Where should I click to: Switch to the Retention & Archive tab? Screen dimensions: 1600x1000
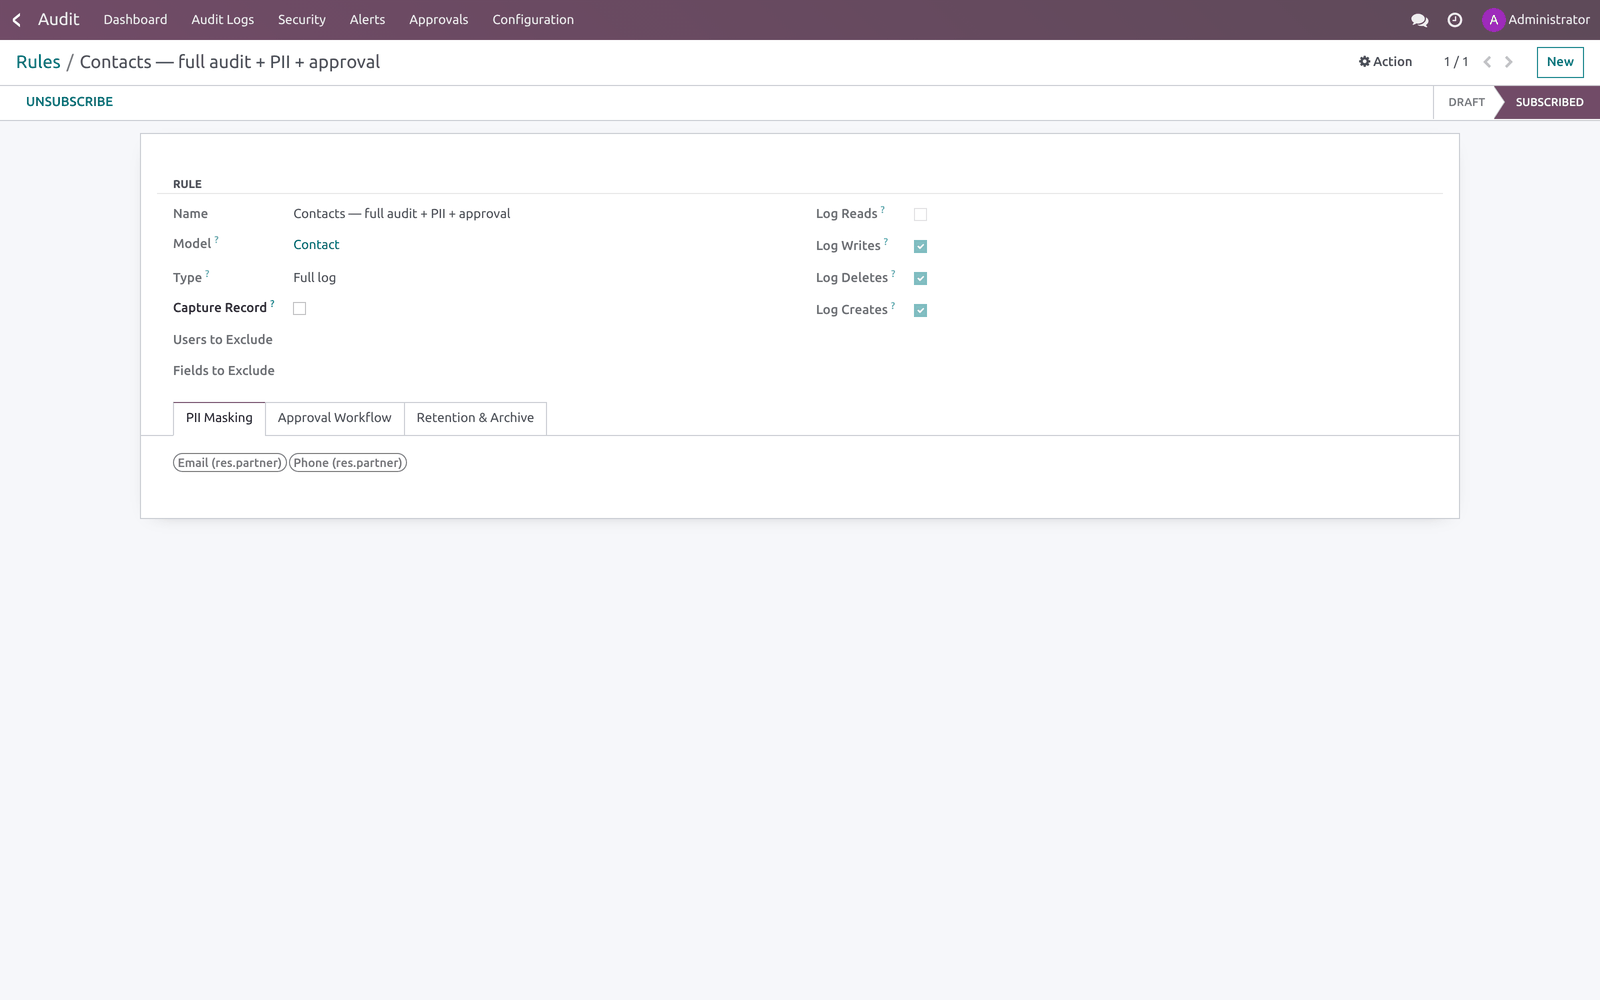475,418
